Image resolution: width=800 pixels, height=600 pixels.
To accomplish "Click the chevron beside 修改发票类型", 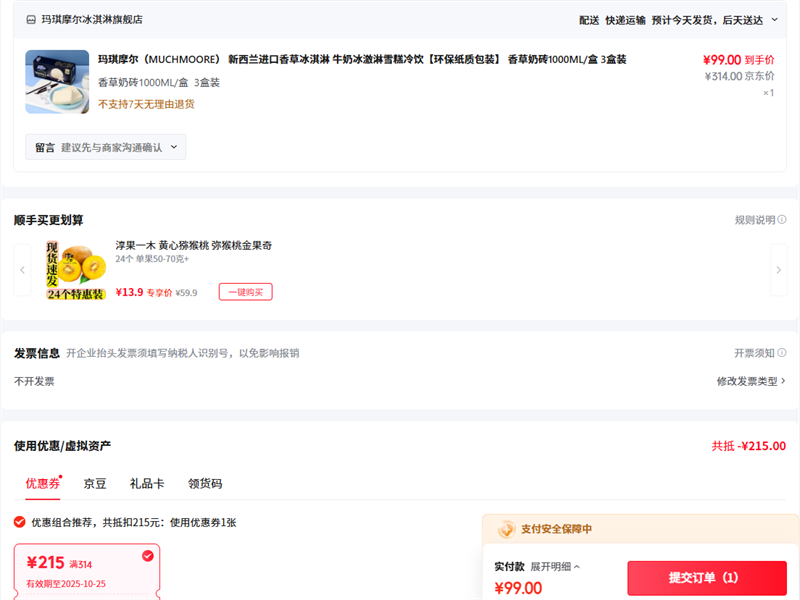I will 783,381.
